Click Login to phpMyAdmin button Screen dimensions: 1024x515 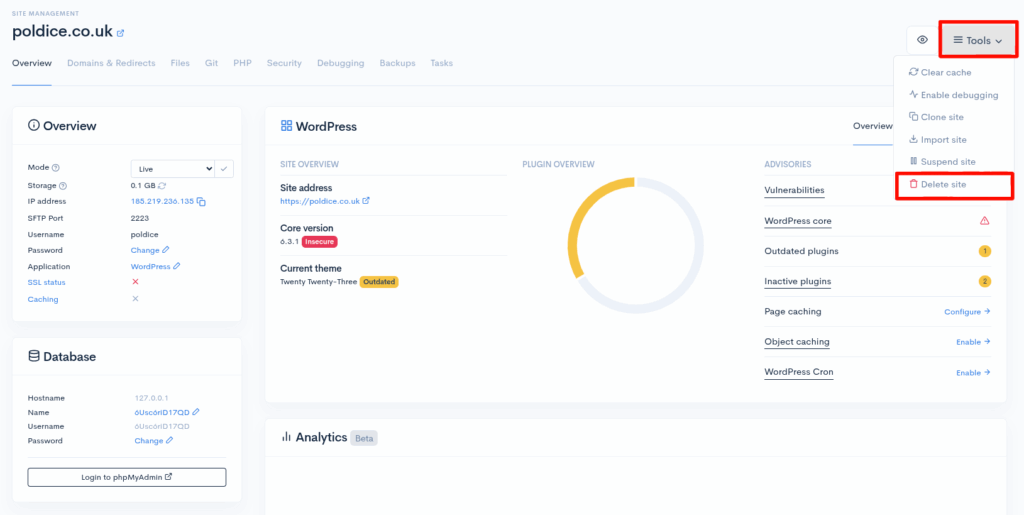[127, 477]
